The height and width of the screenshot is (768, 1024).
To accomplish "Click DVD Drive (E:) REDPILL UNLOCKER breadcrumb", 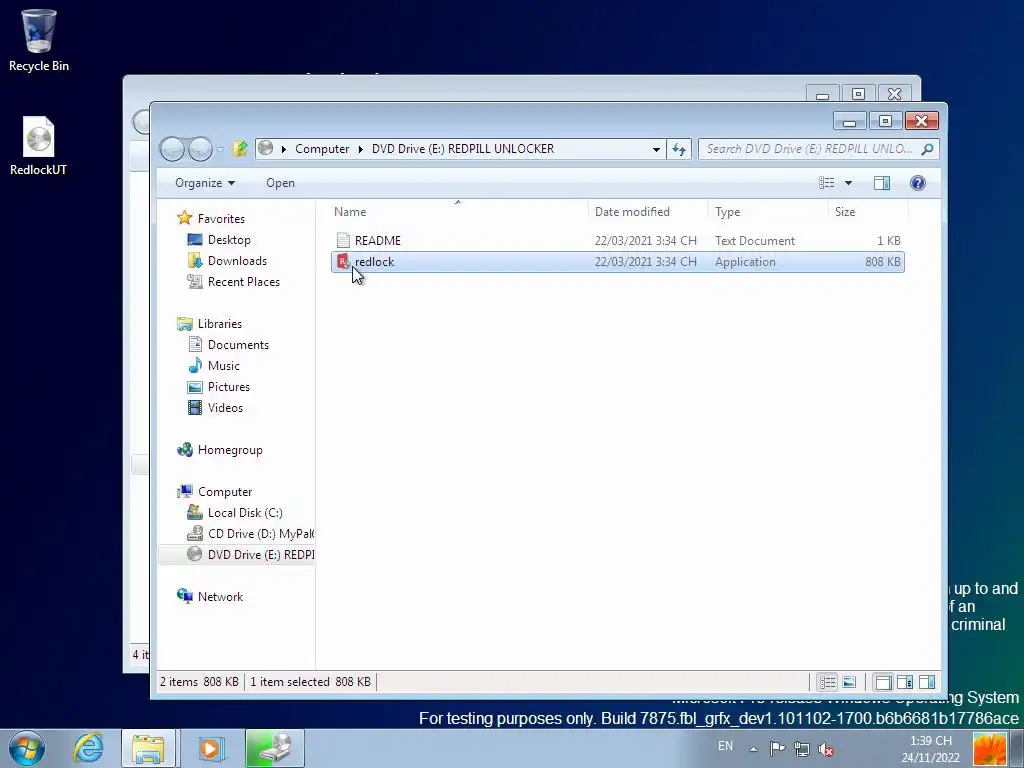I will [x=463, y=149].
